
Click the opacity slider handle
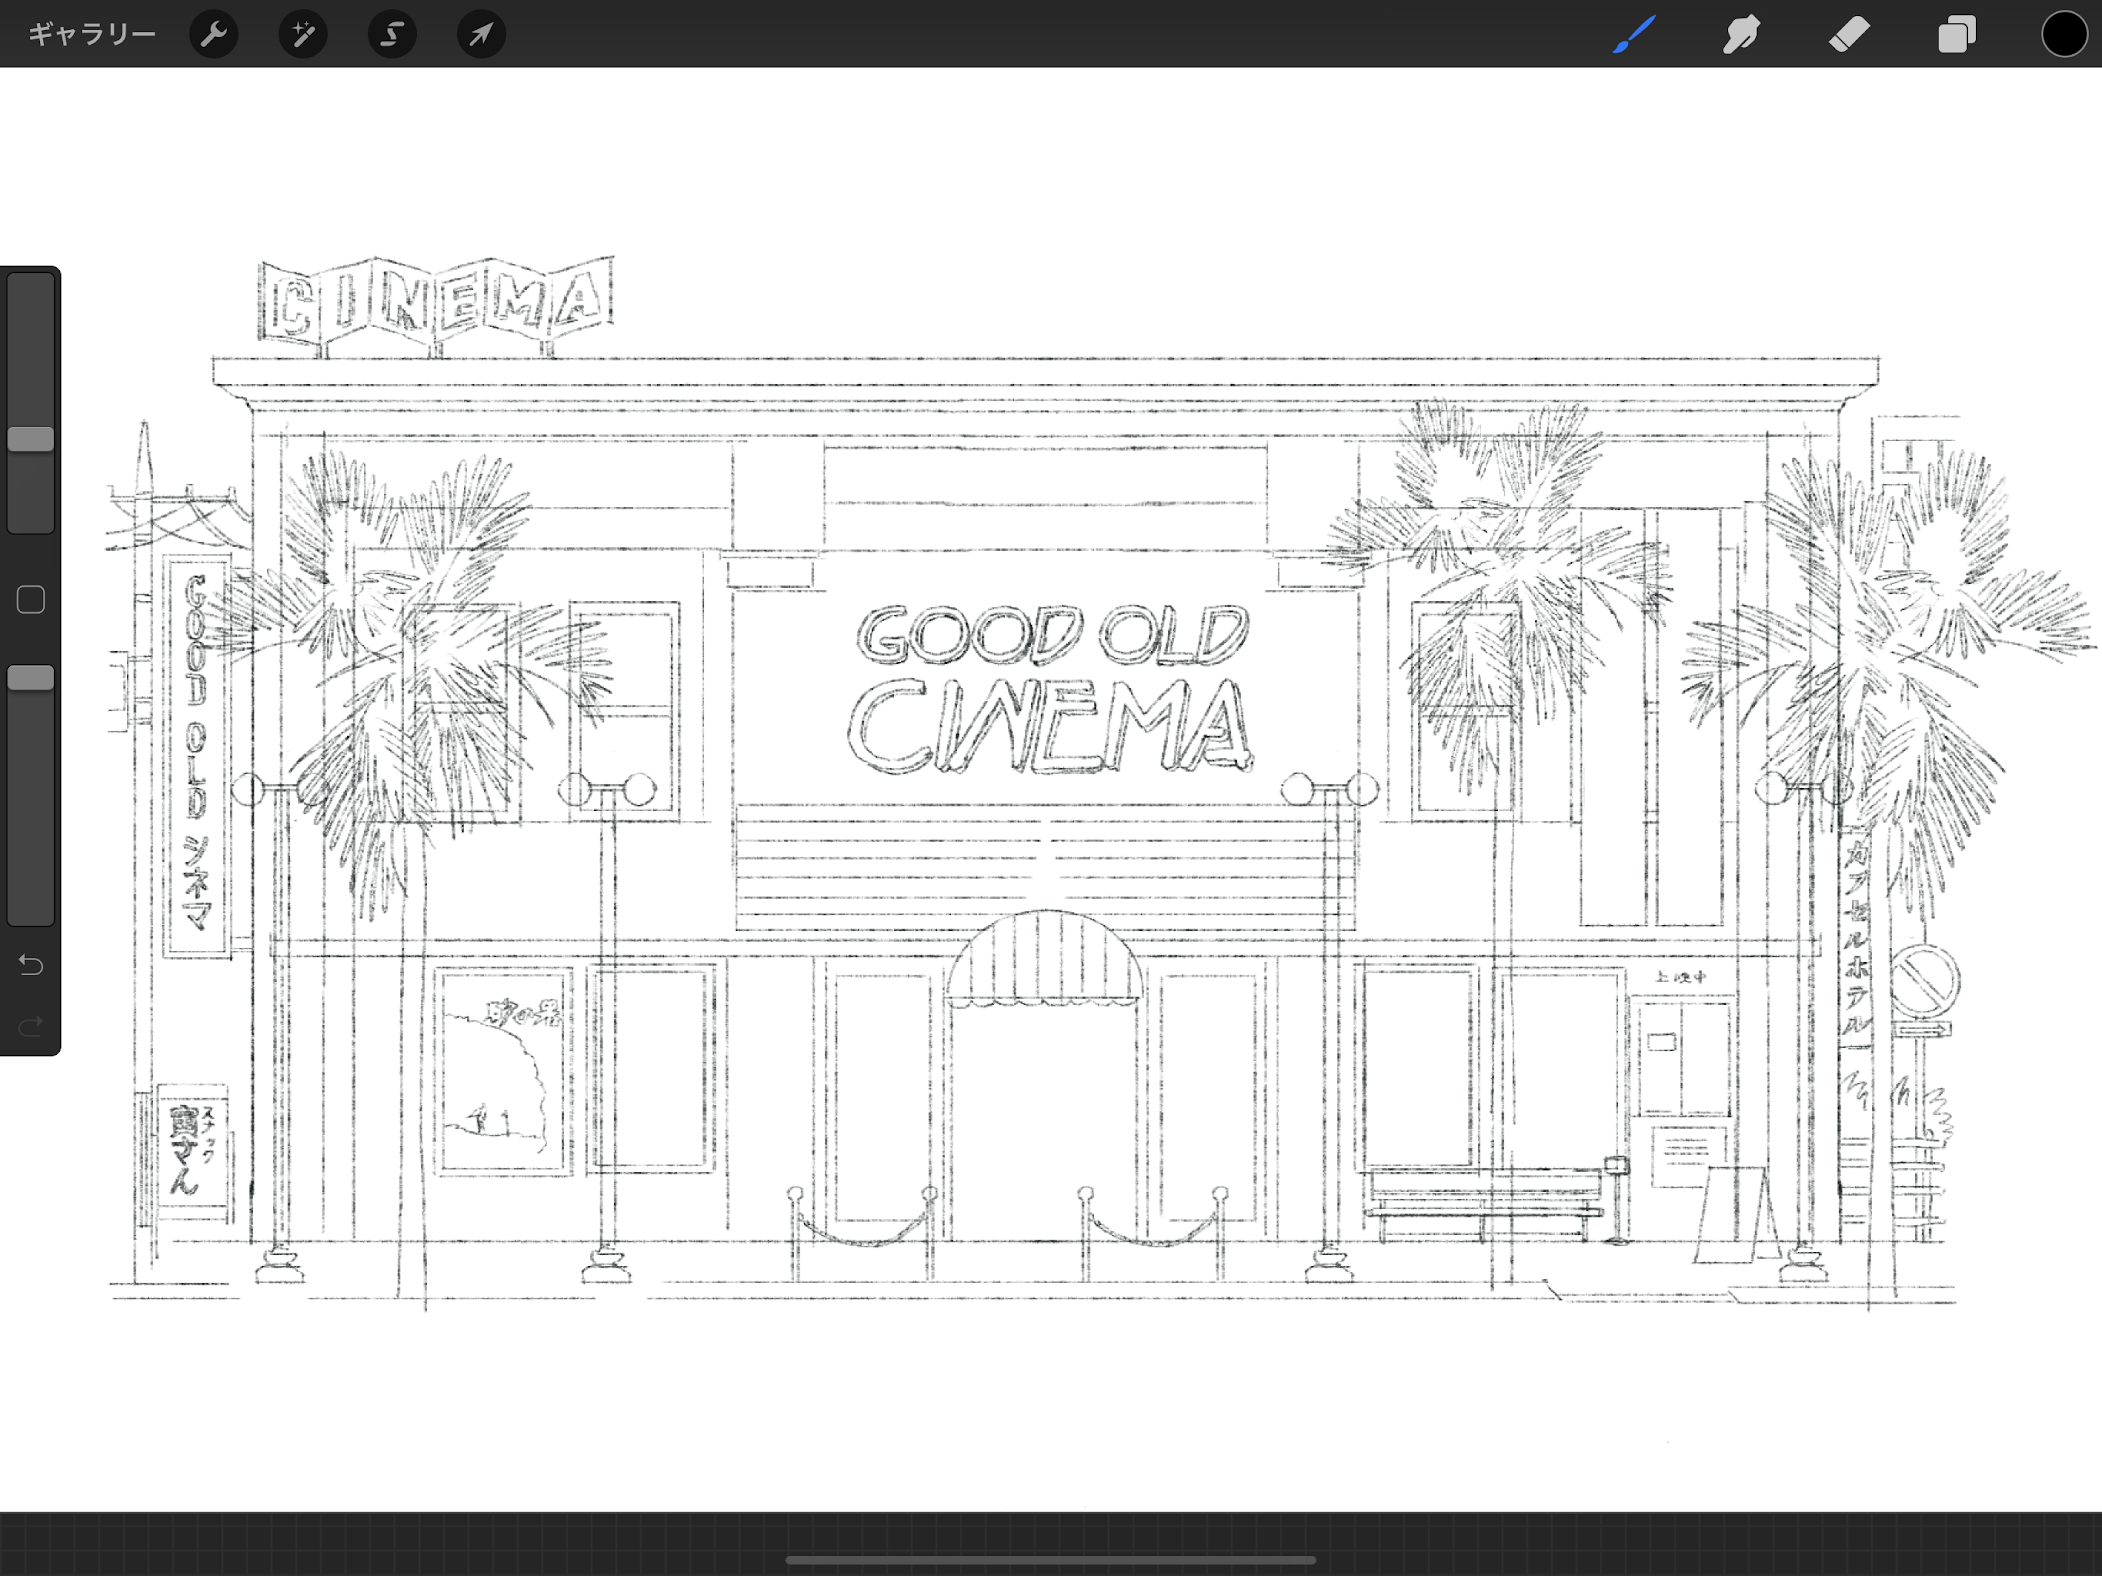(x=31, y=678)
